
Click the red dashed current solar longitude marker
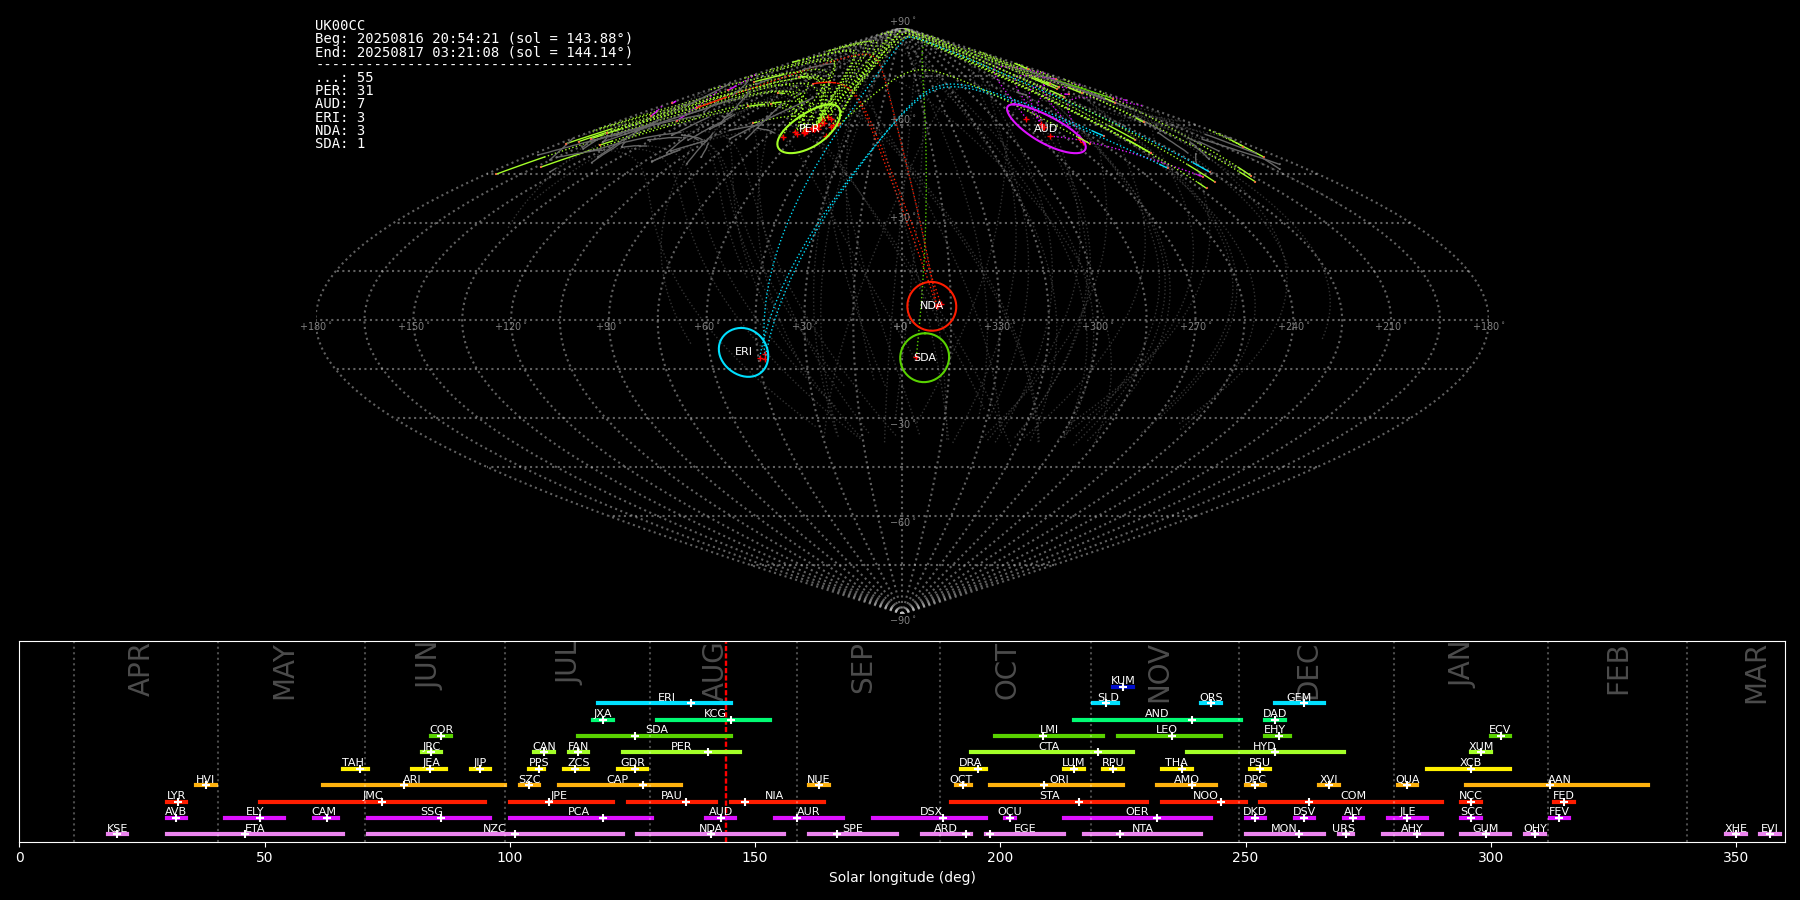pyautogui.click(x=726, y=741)
